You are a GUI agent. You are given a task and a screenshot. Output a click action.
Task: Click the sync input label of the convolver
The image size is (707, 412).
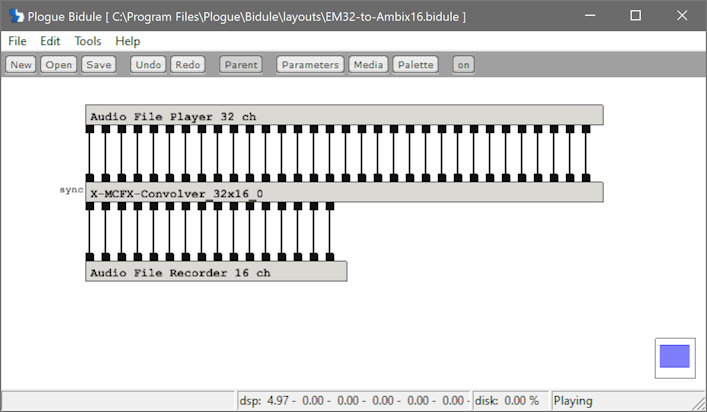(72, 190)
